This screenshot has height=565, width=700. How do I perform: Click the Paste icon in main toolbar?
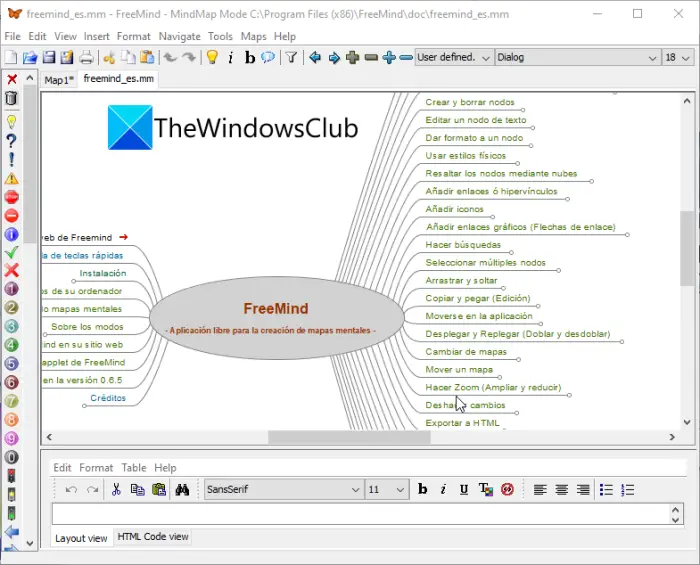[147, 58]
